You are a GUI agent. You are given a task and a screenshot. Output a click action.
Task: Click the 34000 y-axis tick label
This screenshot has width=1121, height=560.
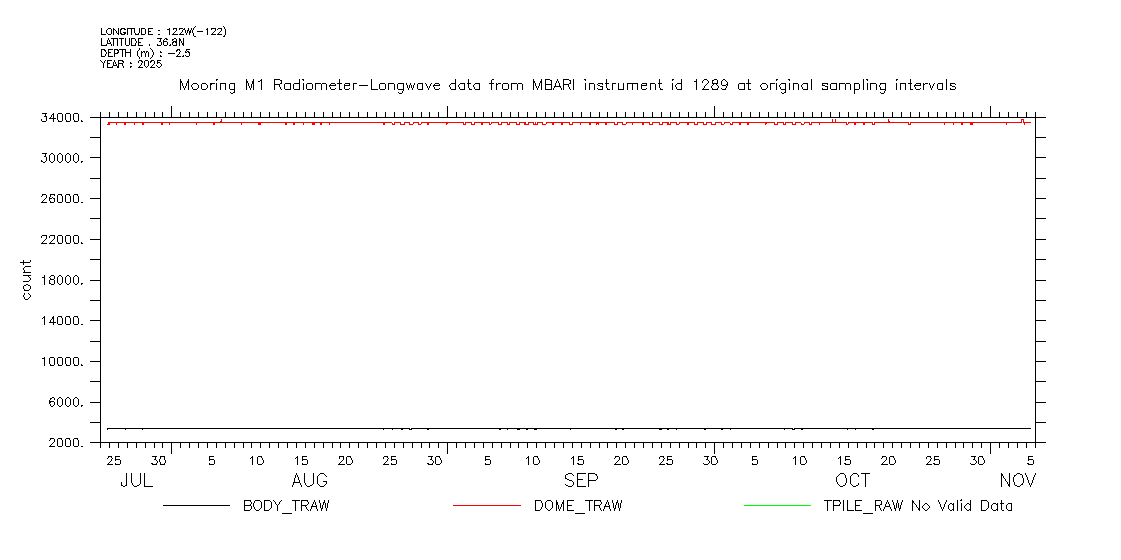click(62, 118)
